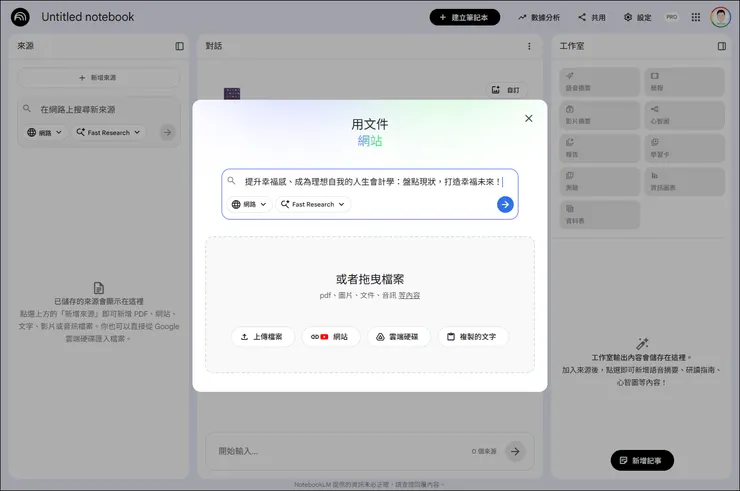This screenshot has width=740, height=491.
Task: Select the 影片摘要 video overview tile
Action: tap(599, 115)
